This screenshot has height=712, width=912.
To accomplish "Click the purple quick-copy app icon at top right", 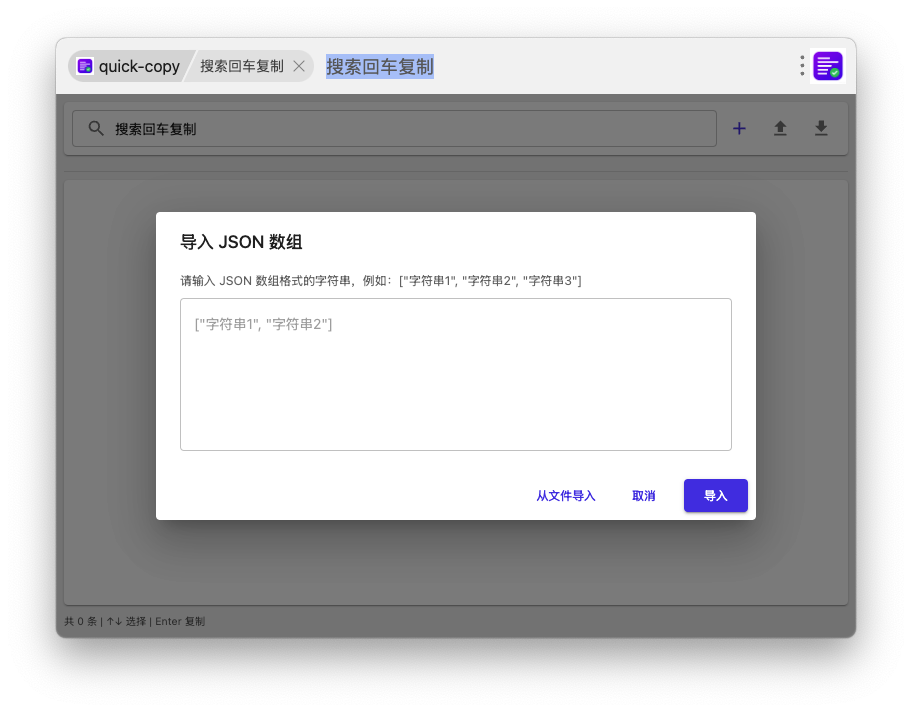I will (x=828, y=66).
